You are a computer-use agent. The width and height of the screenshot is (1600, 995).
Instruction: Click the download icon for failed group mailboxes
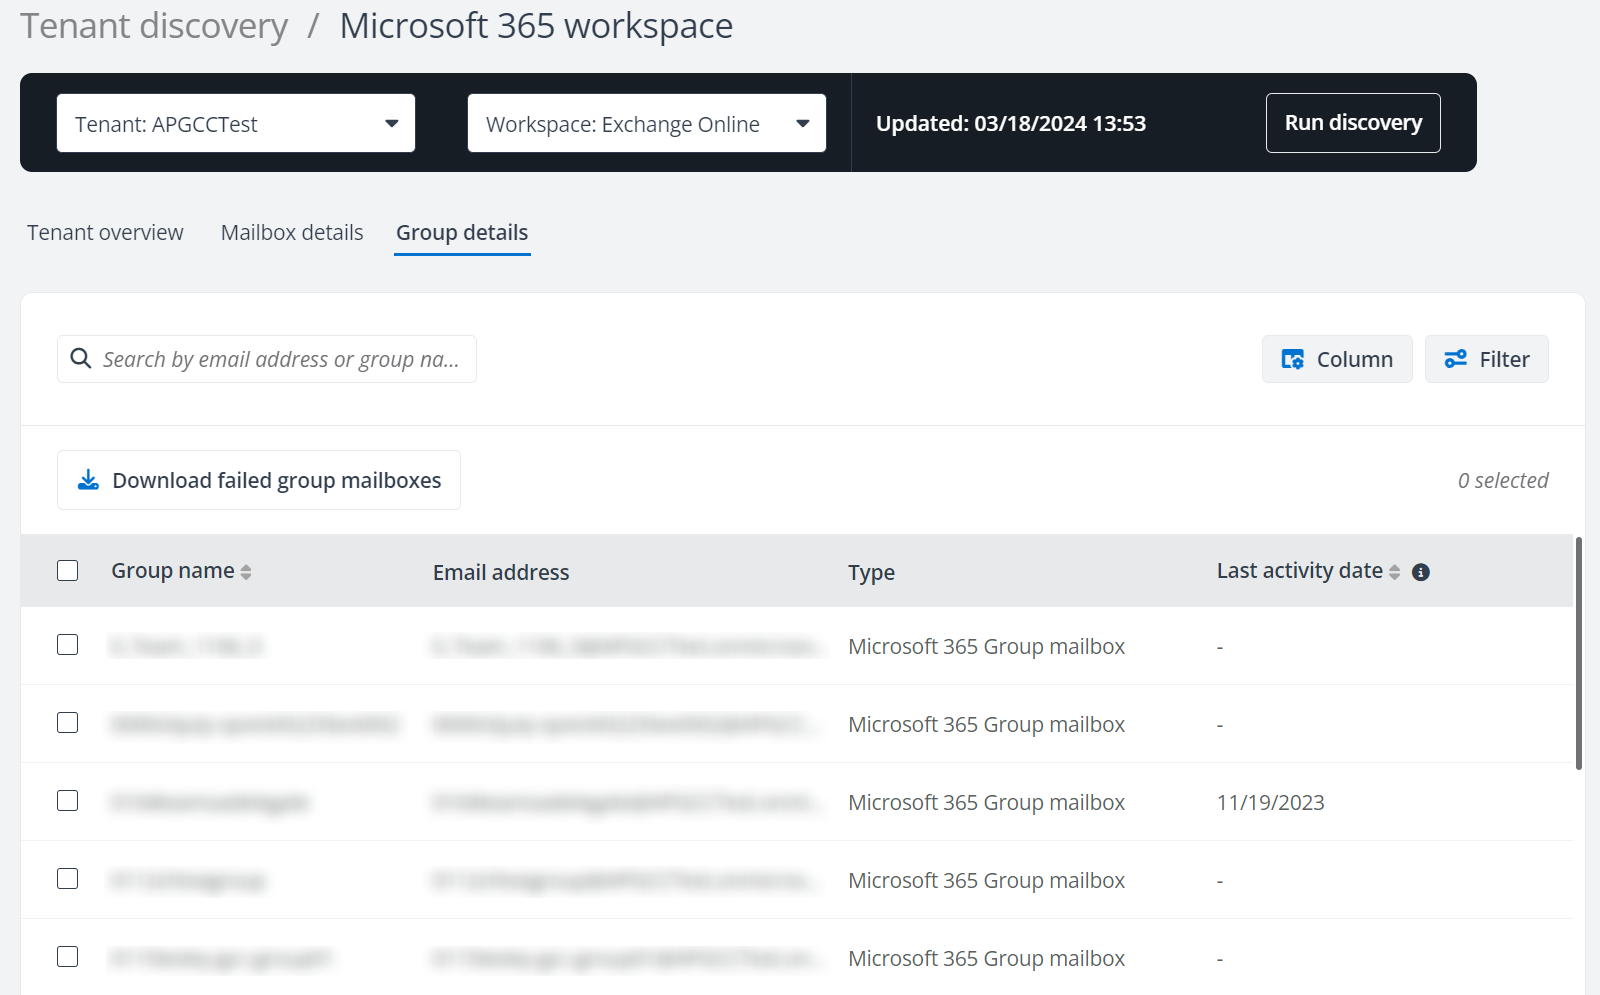coord(87,479)
